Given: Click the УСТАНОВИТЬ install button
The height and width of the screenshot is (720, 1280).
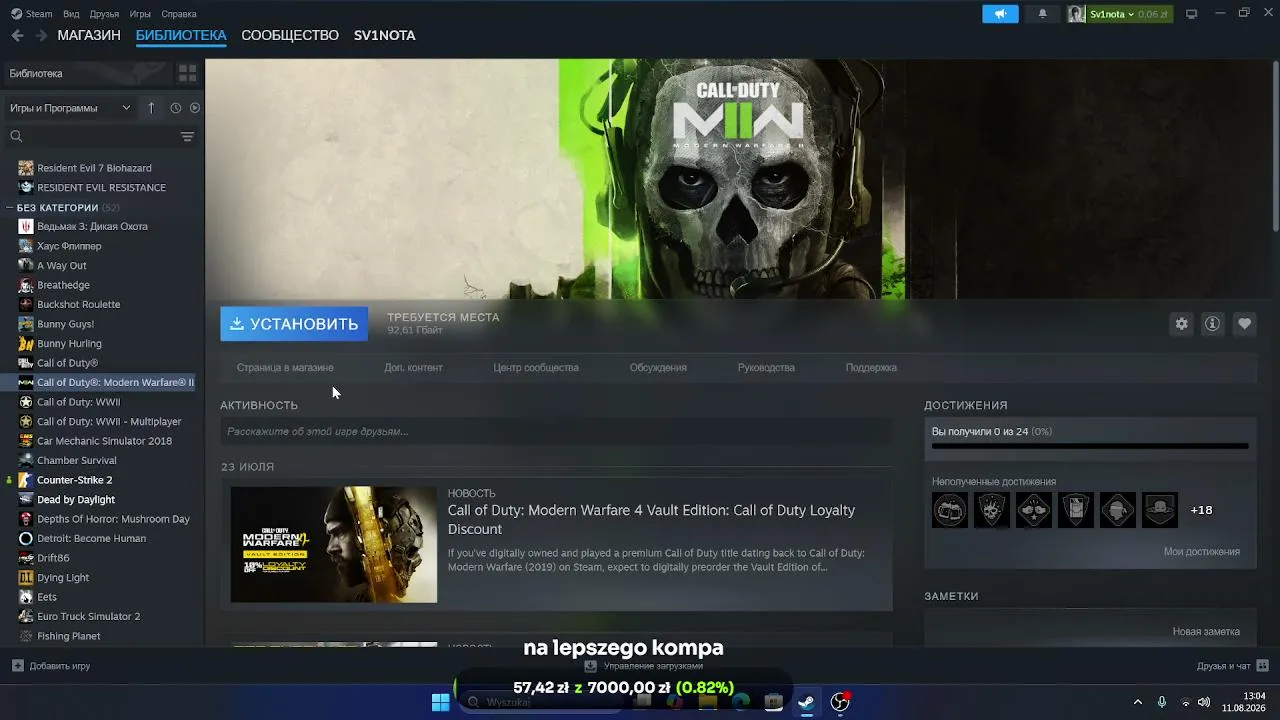Looking at the screenshot, I should click(x=294, y=324).
